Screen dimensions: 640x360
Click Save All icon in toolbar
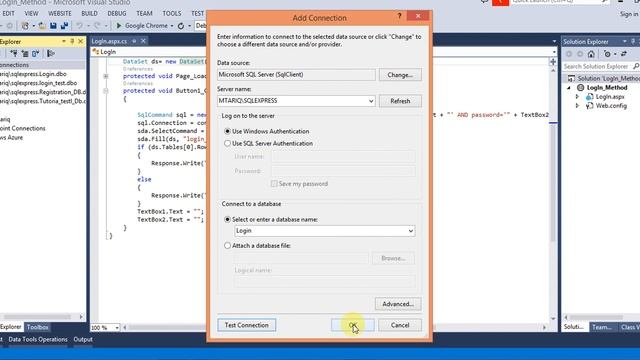click(64, 26)
